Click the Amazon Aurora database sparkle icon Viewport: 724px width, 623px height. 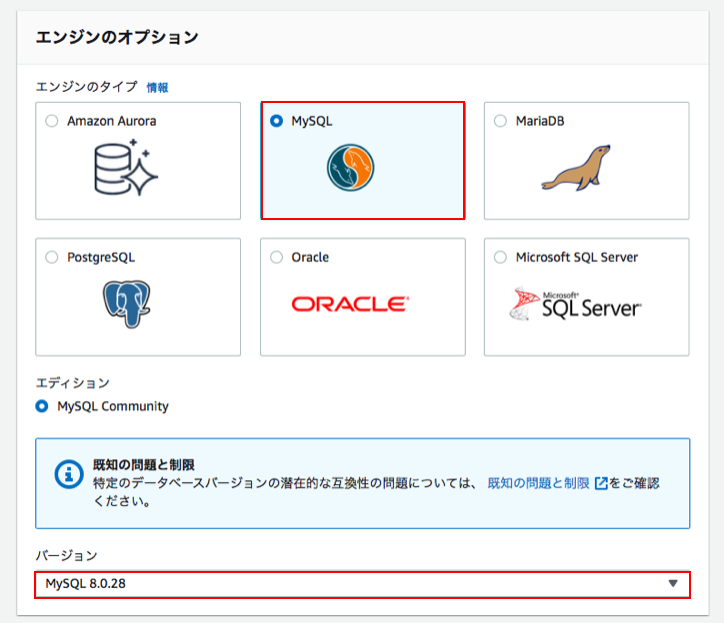pyautogui.click(x=126, y=168)
